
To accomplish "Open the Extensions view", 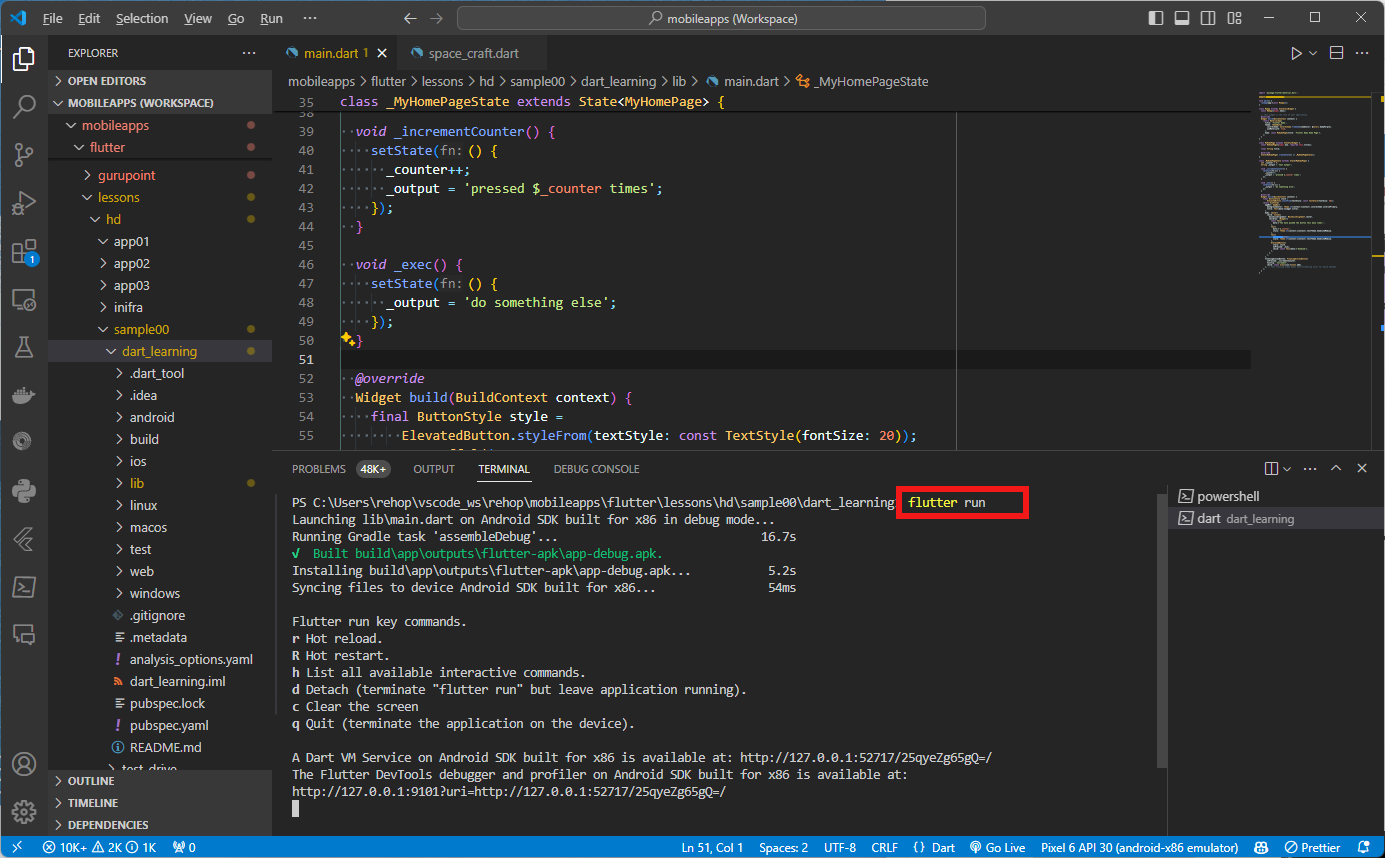I will 24,252.
